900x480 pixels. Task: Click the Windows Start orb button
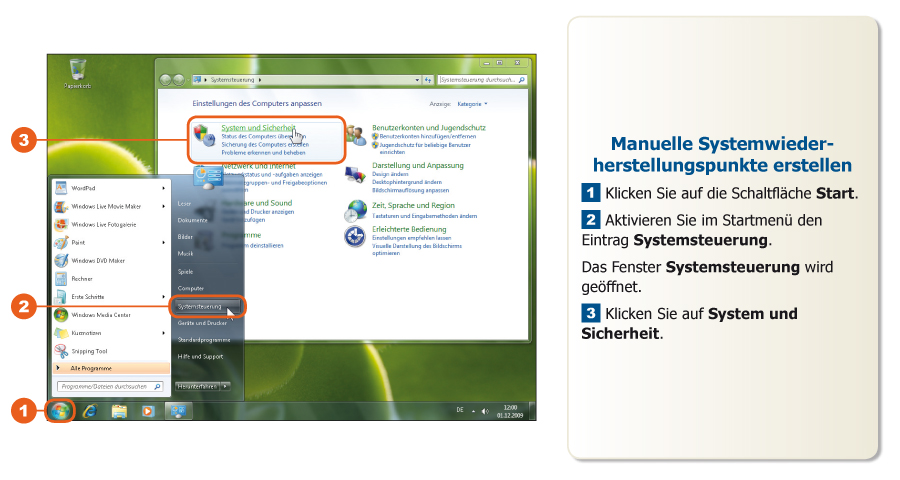click(60, 411)
